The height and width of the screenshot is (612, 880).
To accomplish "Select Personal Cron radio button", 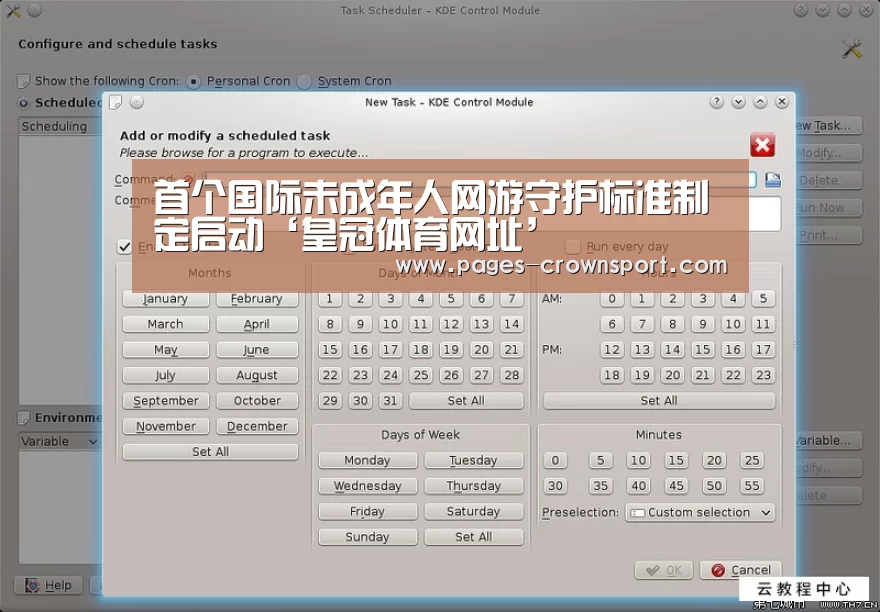I will 193,82.
